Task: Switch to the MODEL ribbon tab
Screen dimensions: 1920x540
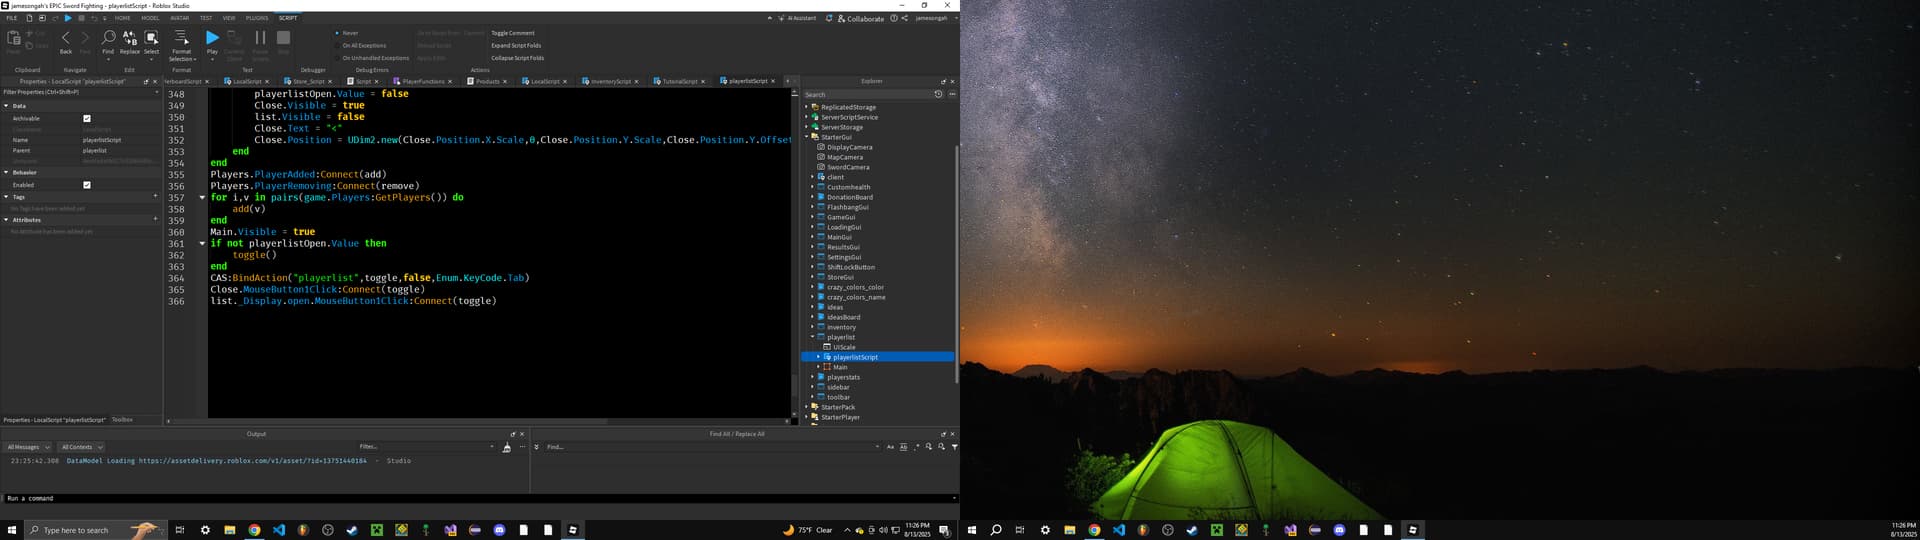Action: click(x=150, y=18)
